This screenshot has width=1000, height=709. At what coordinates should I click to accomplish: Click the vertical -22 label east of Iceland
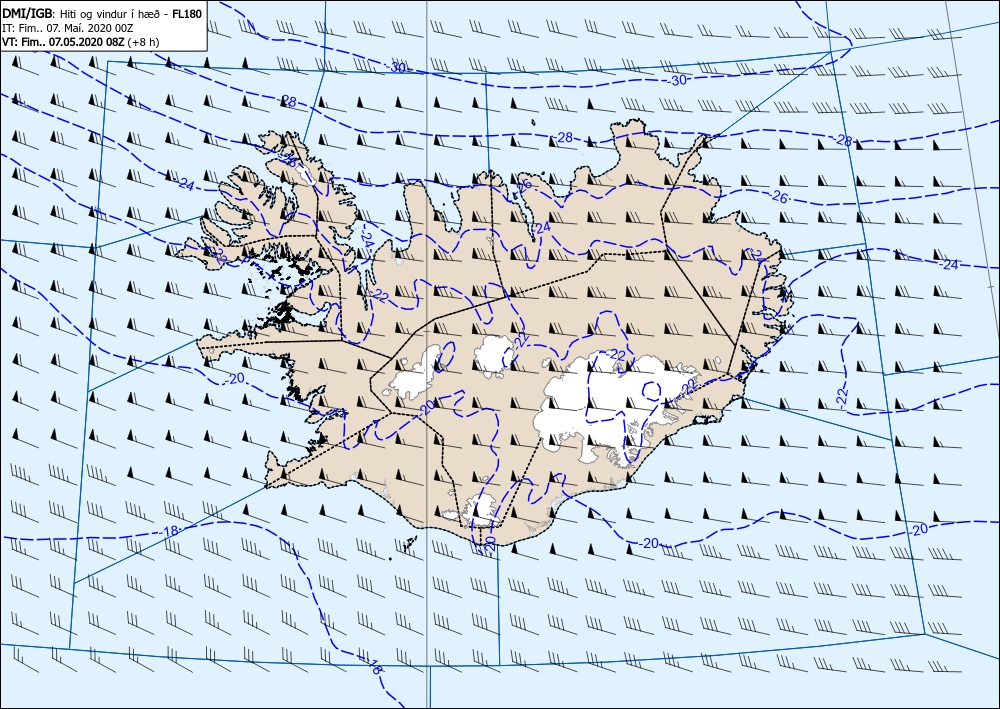point(842,396)
